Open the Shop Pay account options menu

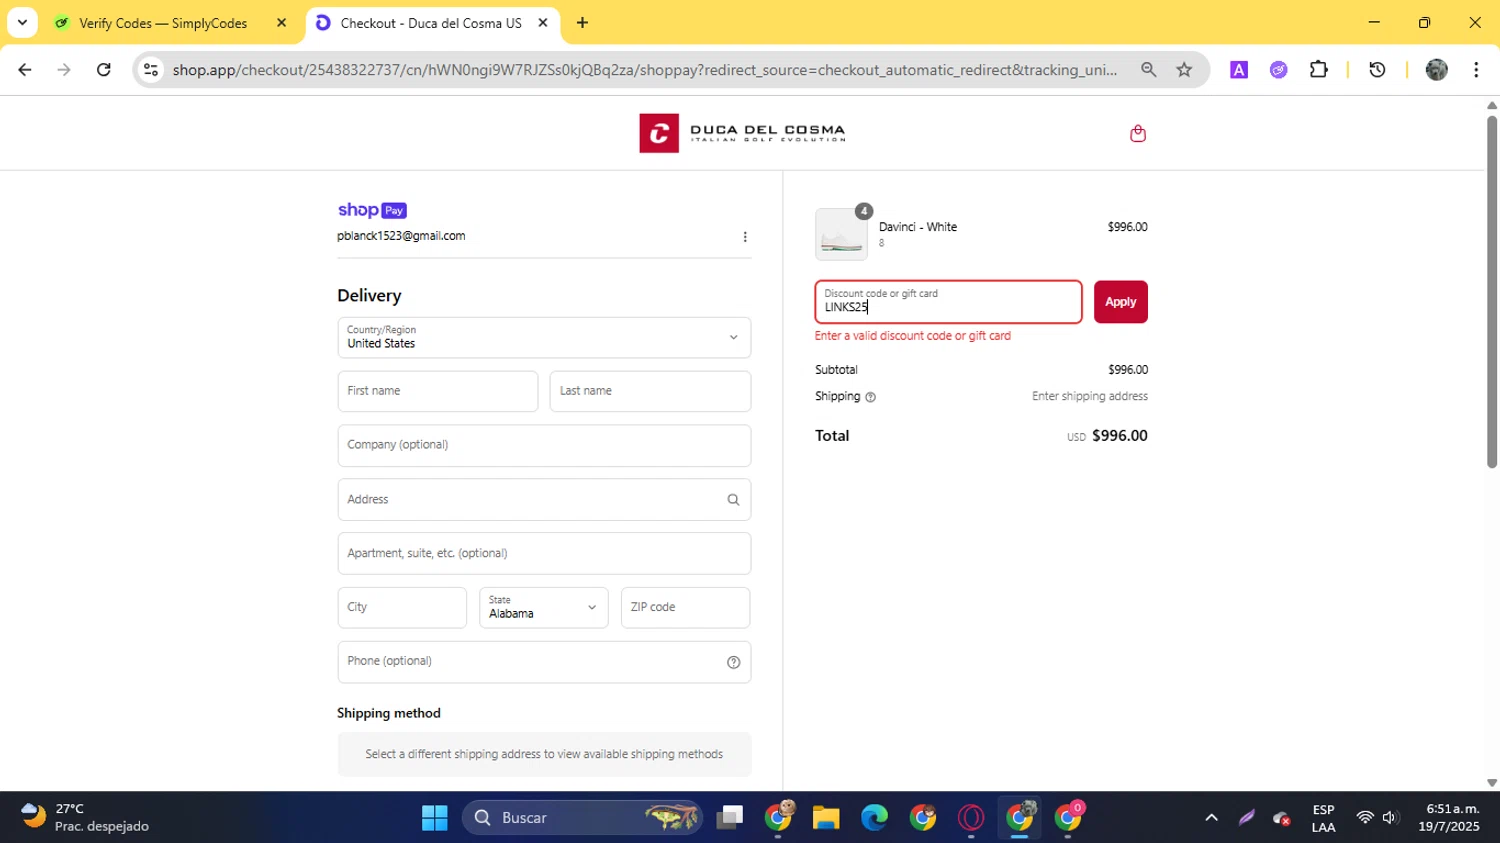(x=744, y=237)
